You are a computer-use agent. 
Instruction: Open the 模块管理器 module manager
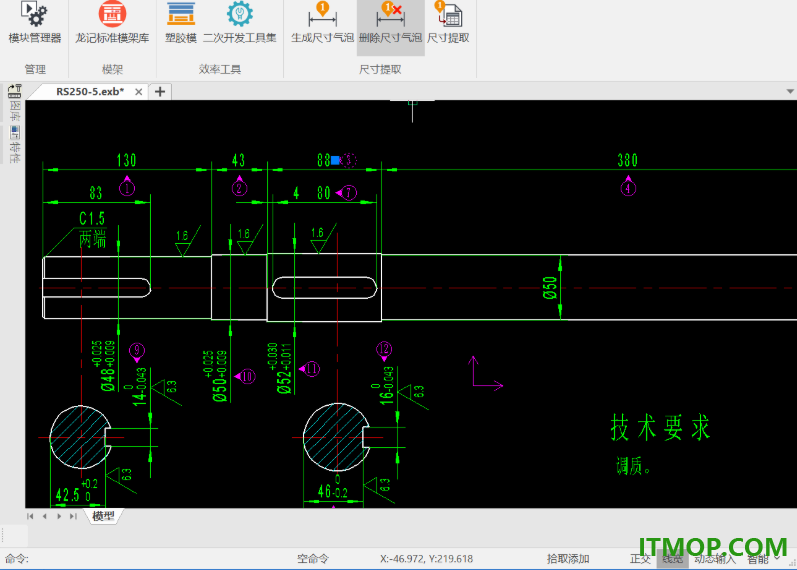[35, 23]
